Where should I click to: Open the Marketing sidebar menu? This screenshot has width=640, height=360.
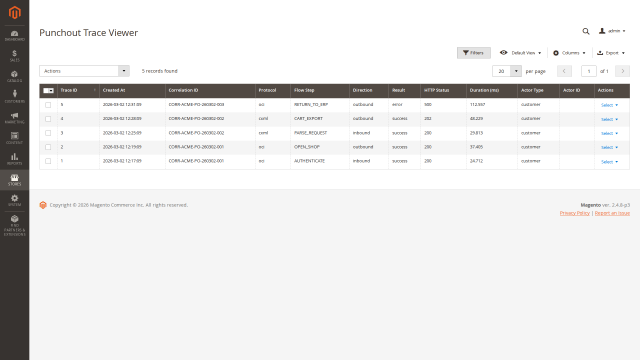(x=15, y=118)
